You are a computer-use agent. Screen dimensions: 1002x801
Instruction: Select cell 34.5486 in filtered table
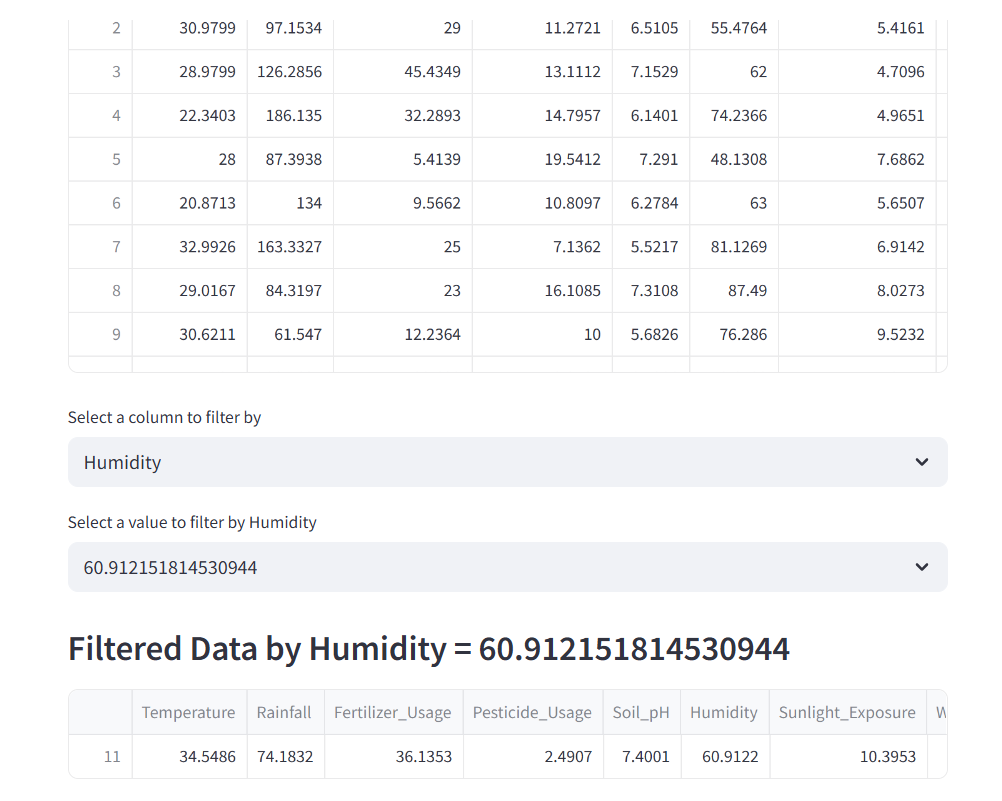coord(189,757)
